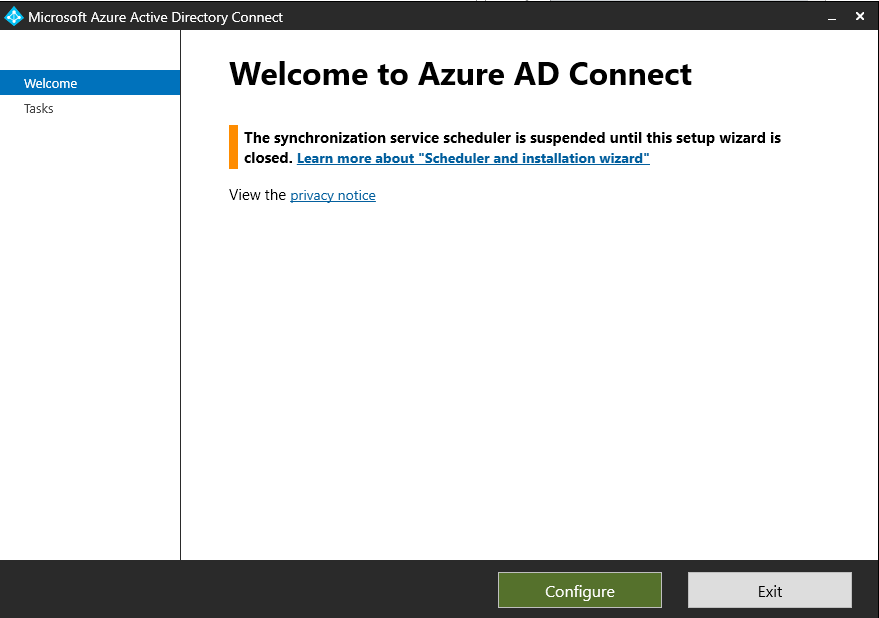This screenshot has height=618, width=879.
Task: Click the highlighted Welcome sidebar row
Action: [x=51, y=83]
